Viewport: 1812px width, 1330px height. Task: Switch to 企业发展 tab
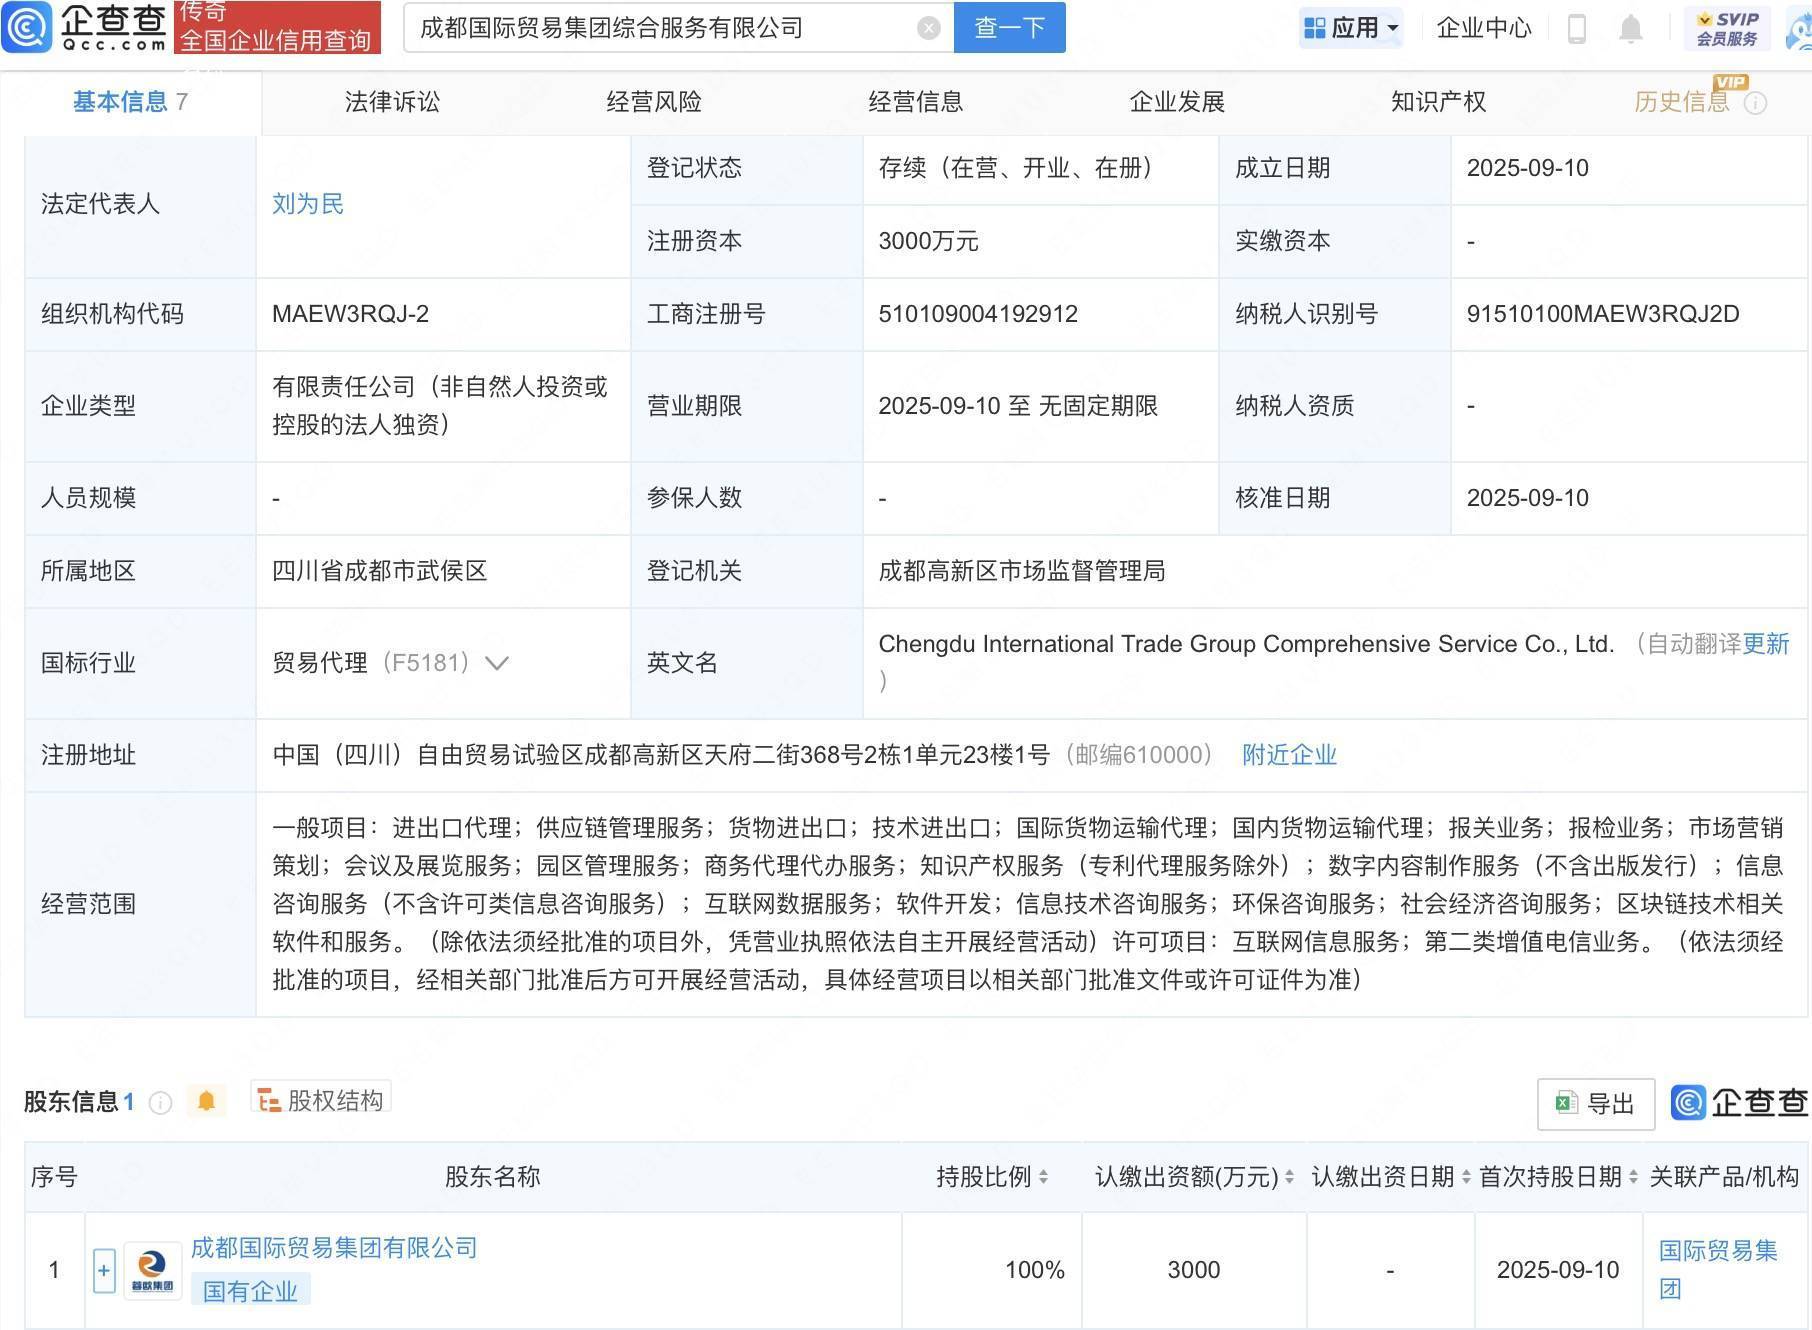click(1177, 102)
